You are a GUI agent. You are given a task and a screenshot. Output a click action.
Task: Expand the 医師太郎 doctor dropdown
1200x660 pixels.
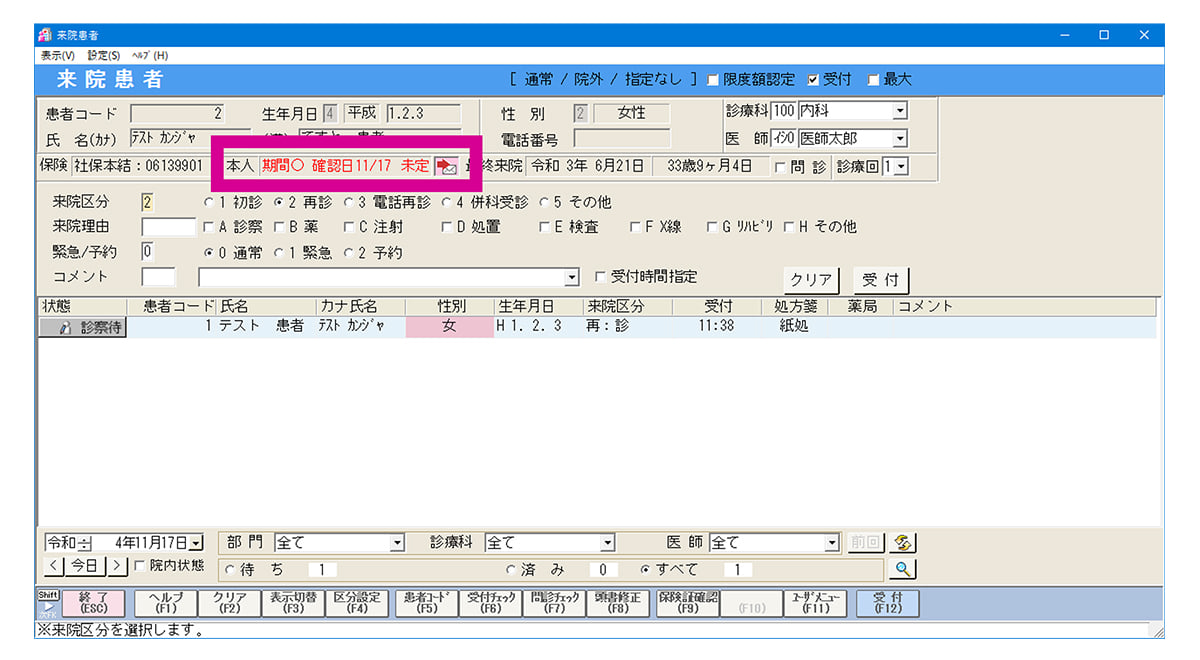[900, 139]
